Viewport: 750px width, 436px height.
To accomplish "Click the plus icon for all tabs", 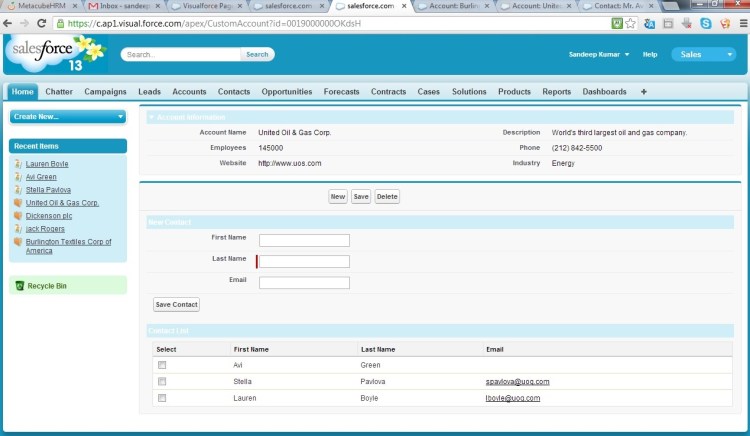I will [643, 92].
